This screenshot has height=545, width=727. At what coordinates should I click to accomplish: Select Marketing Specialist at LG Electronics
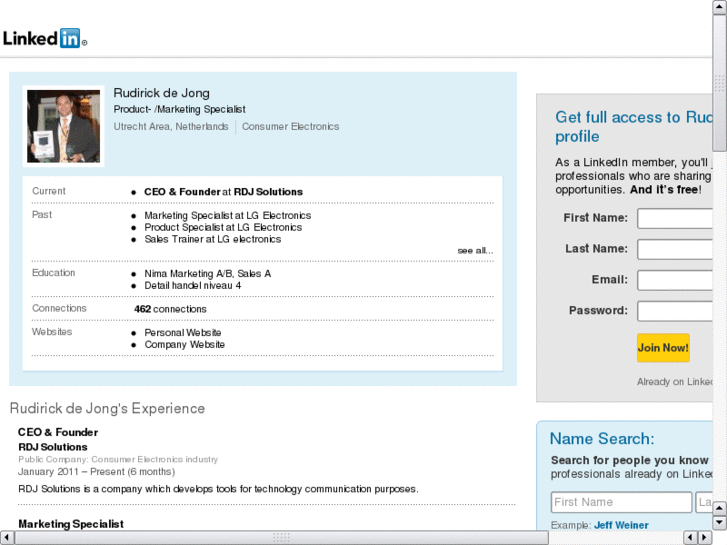click(227, 216)
